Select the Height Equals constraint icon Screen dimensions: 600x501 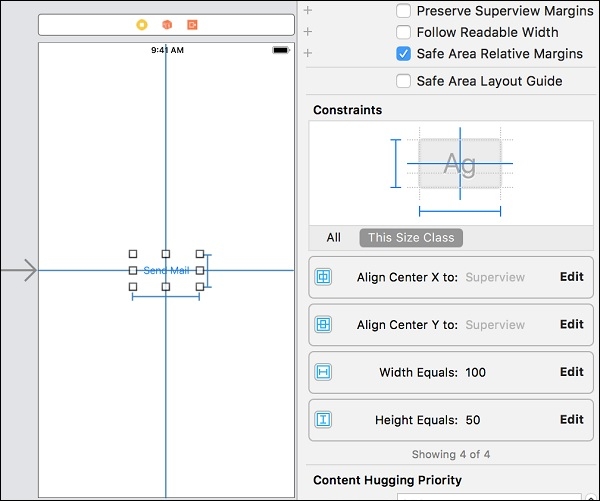(x=323, y=420)
